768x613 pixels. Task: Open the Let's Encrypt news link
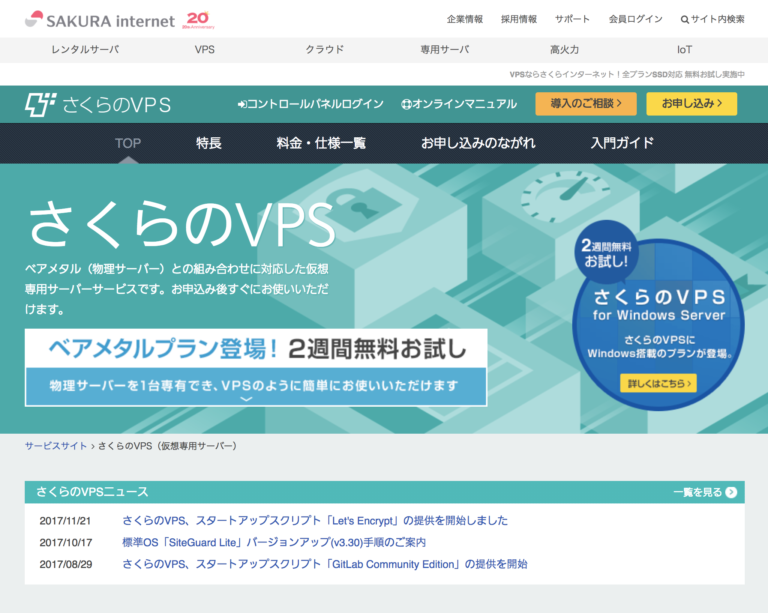point(315,520)
